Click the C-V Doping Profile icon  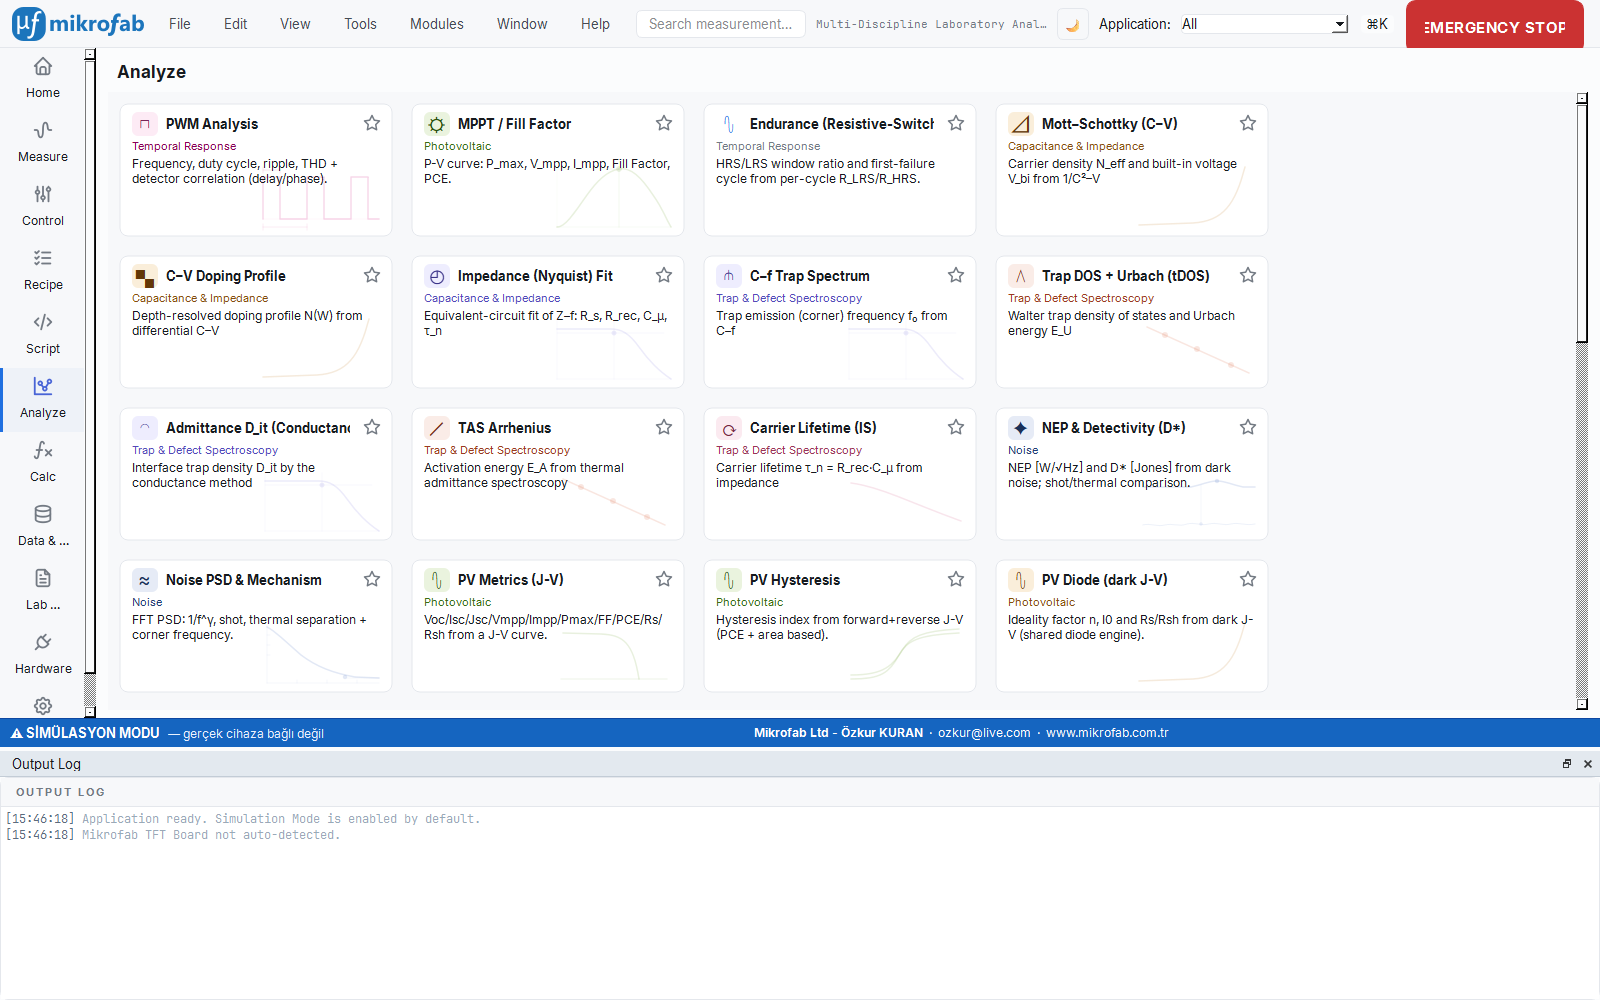[x=145, y=276]
